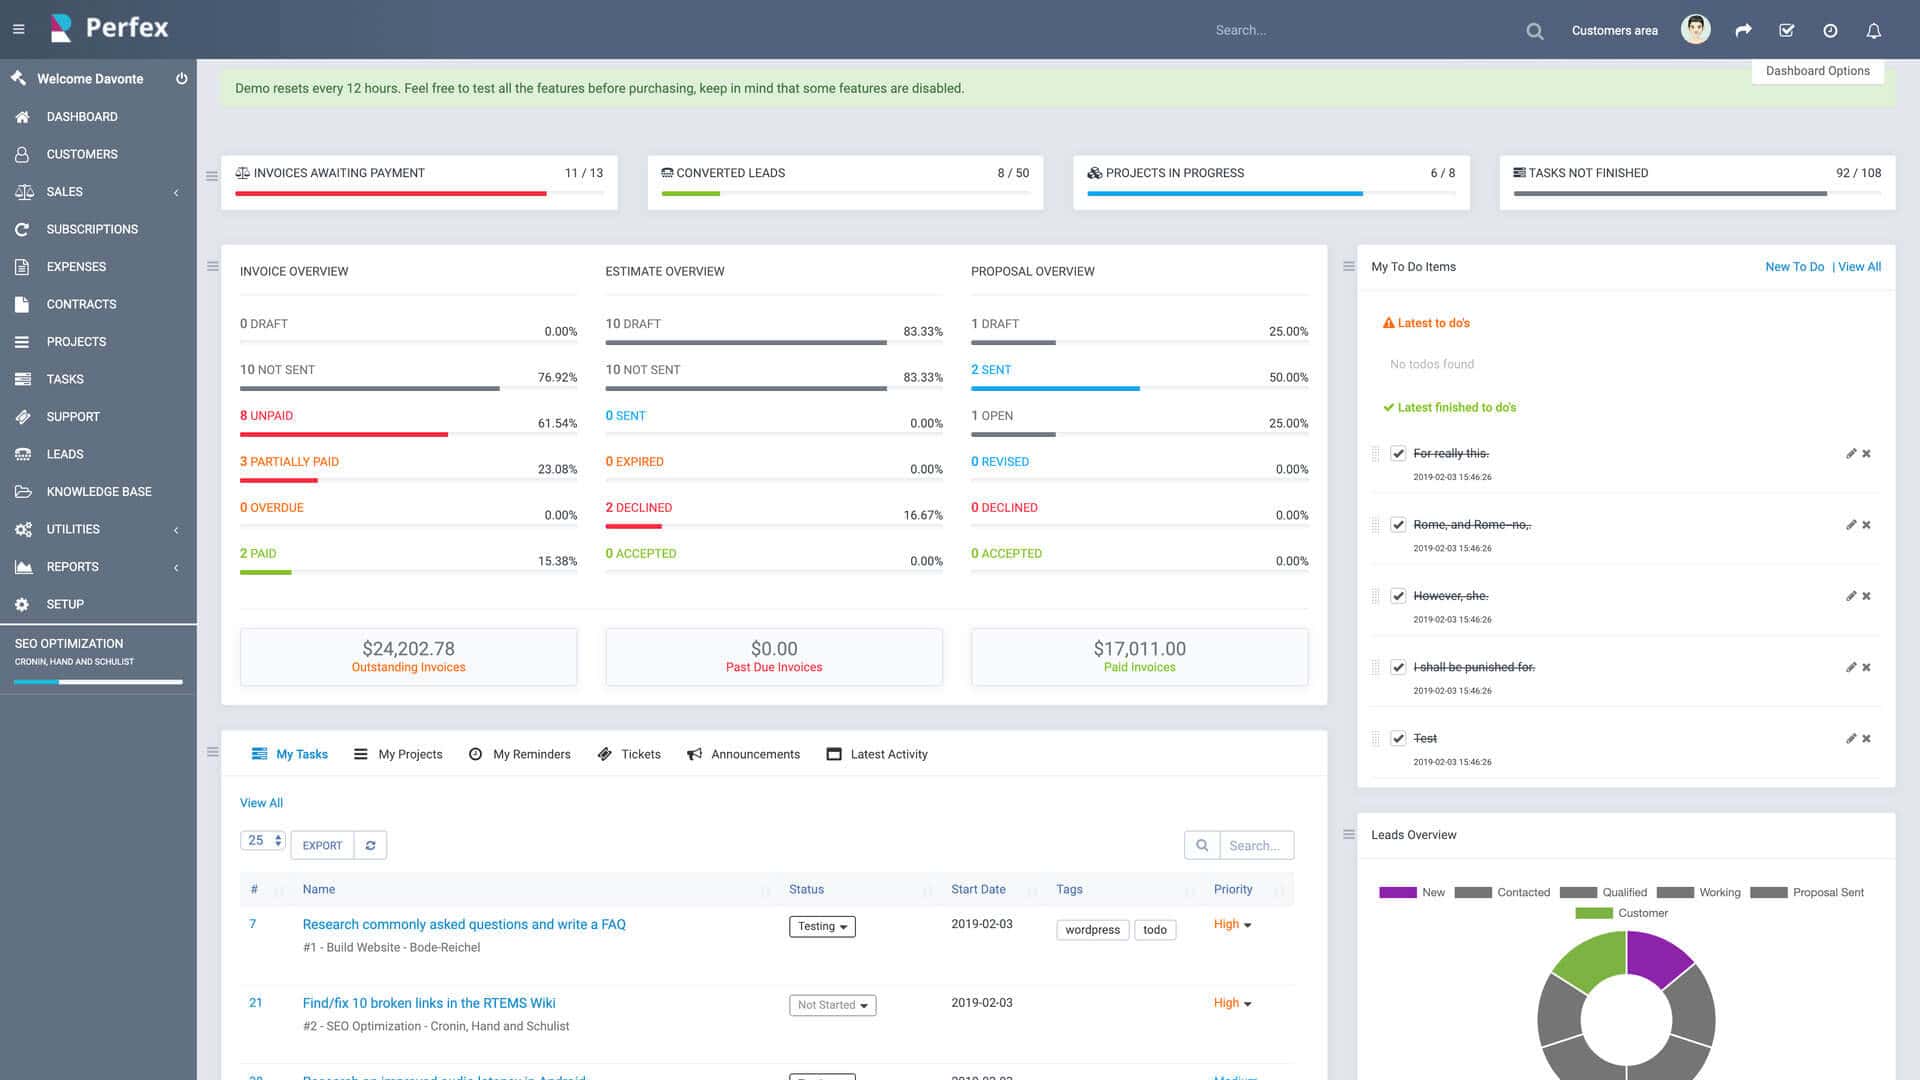Open the Testing status dropdown
The height and width of the screenshot is (1080, 1920).
point(822,926)
